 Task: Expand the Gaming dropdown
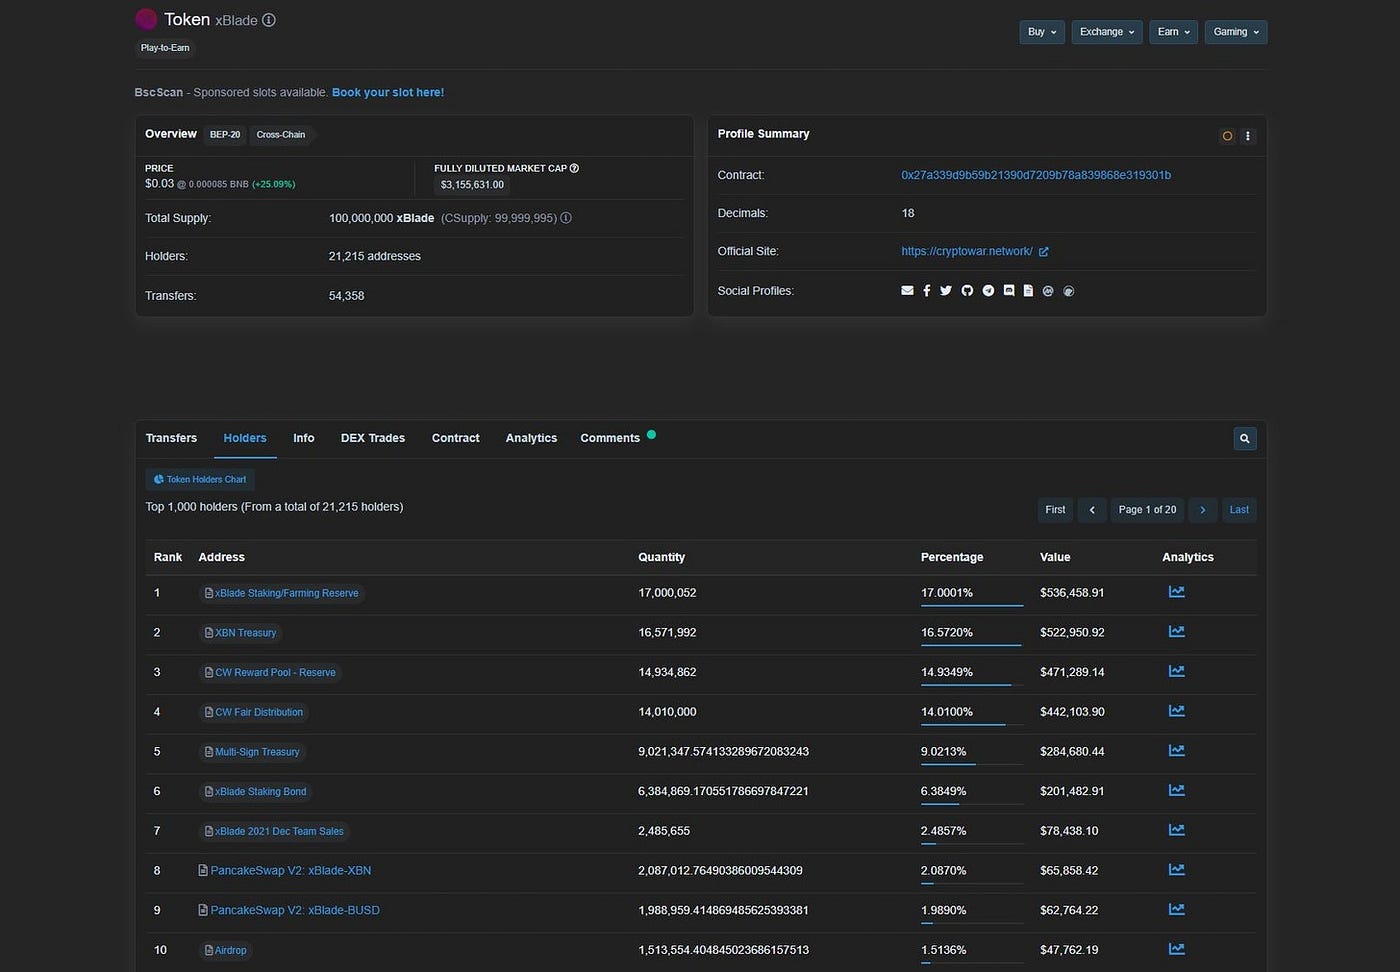pyautogui.click(x=1236, y=32)
